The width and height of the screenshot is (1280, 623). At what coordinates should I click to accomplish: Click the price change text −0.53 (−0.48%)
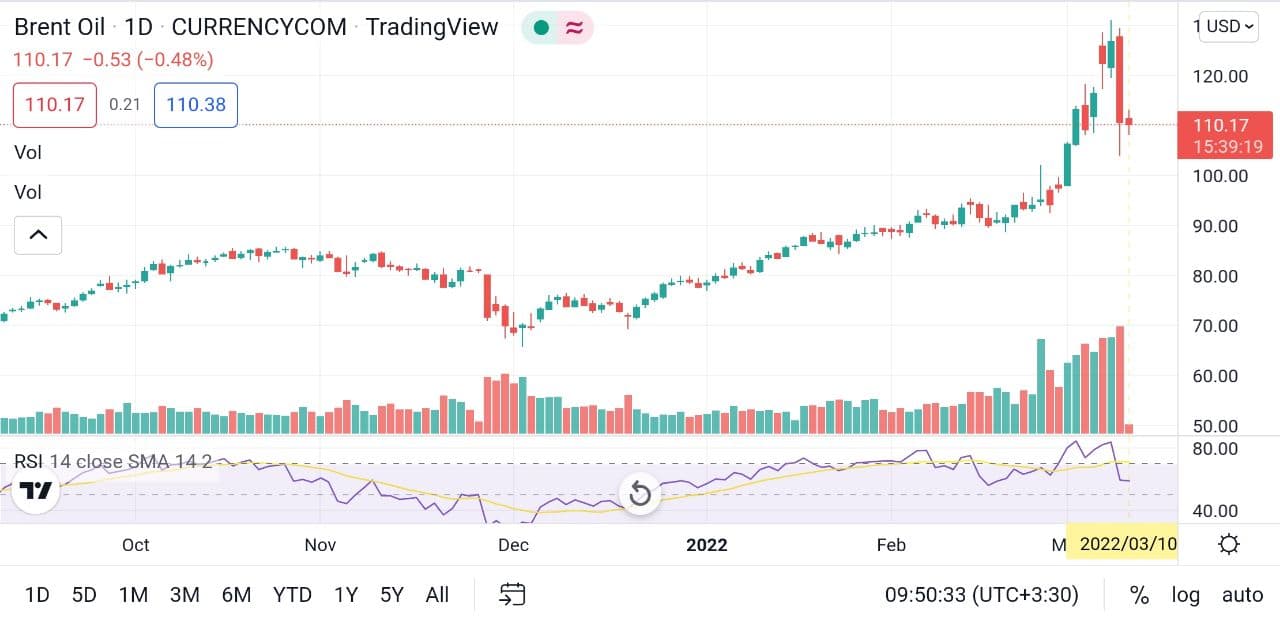(x=148, y=60)
